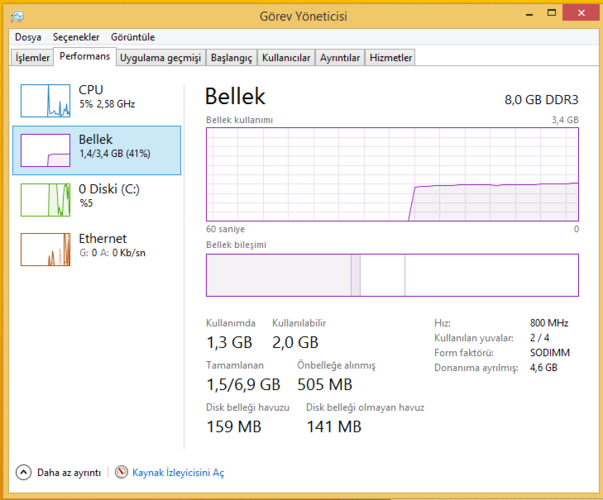The height and width of the screenshot is (500, 603).
Task: Click the large Bellek heading
Action: coord(235,96)
